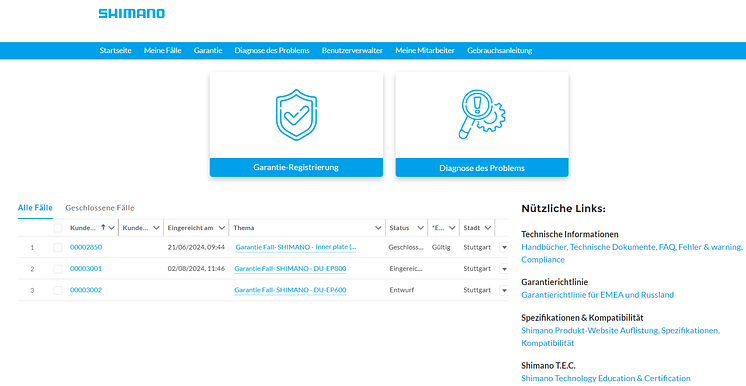The image size is (746, 386).
Task: Open Gebrauchsanleitung menu item
Action: (500, 50)
